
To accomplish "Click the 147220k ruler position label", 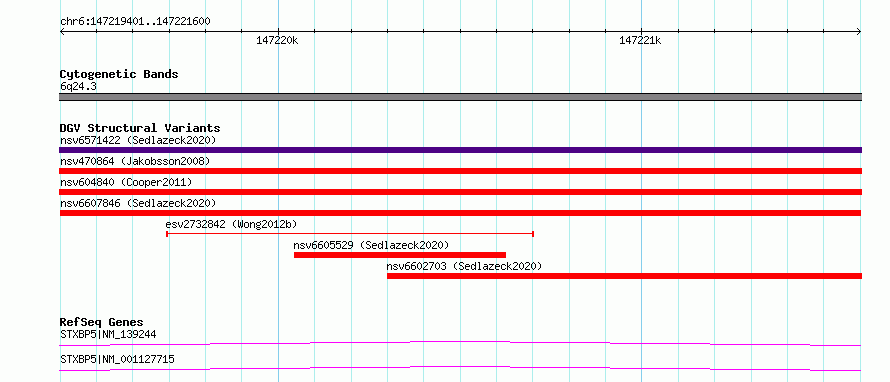I will 277,41.
